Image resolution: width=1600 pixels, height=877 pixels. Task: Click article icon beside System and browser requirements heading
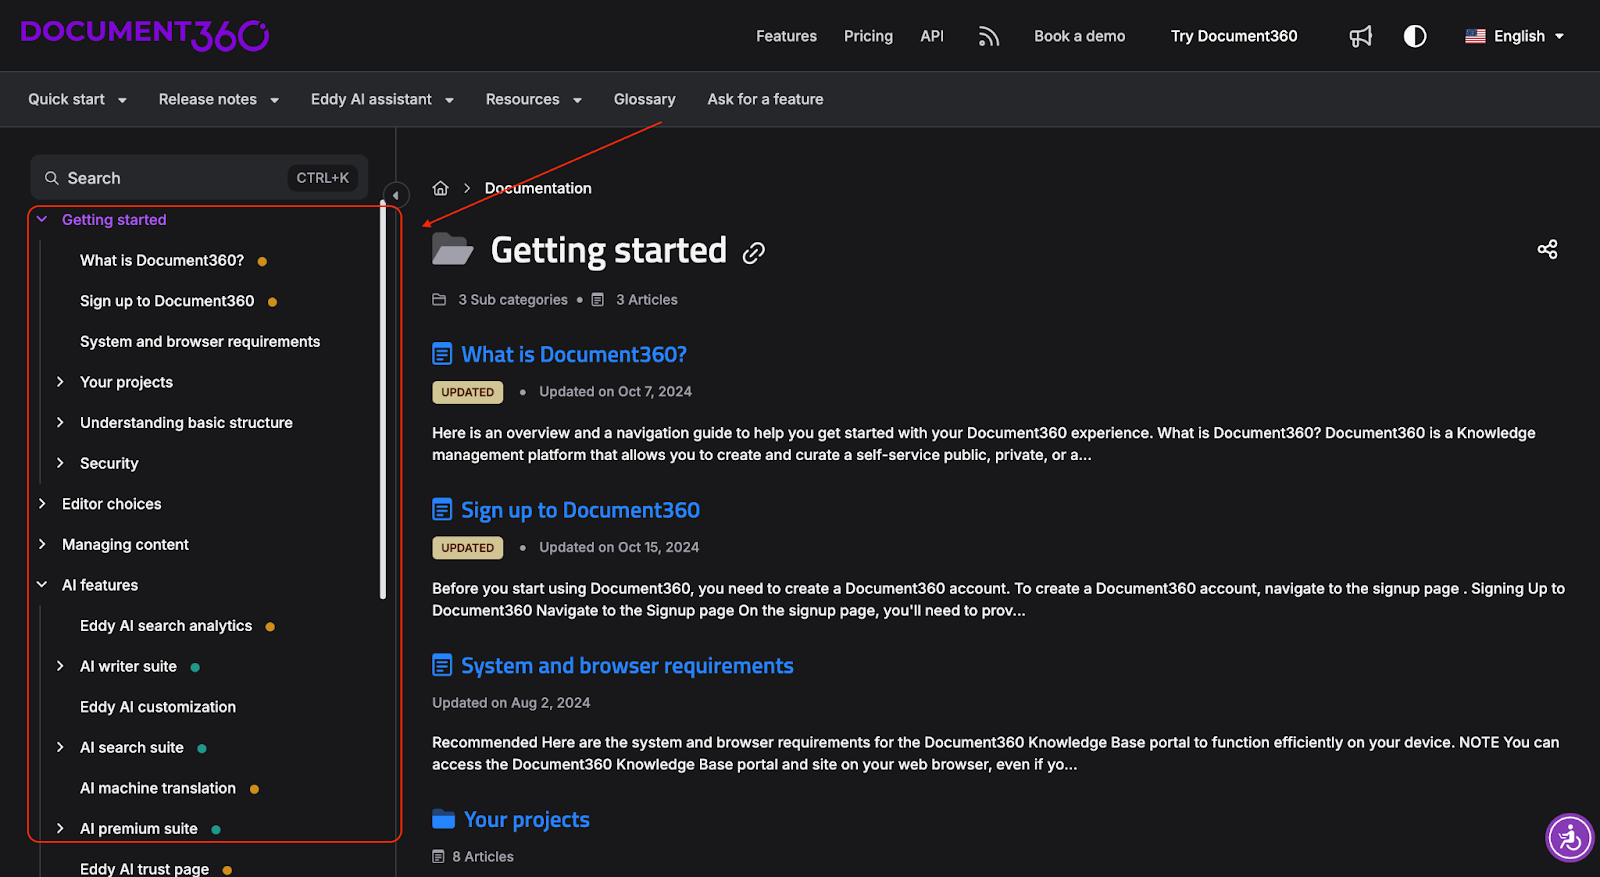click(442, 665)
